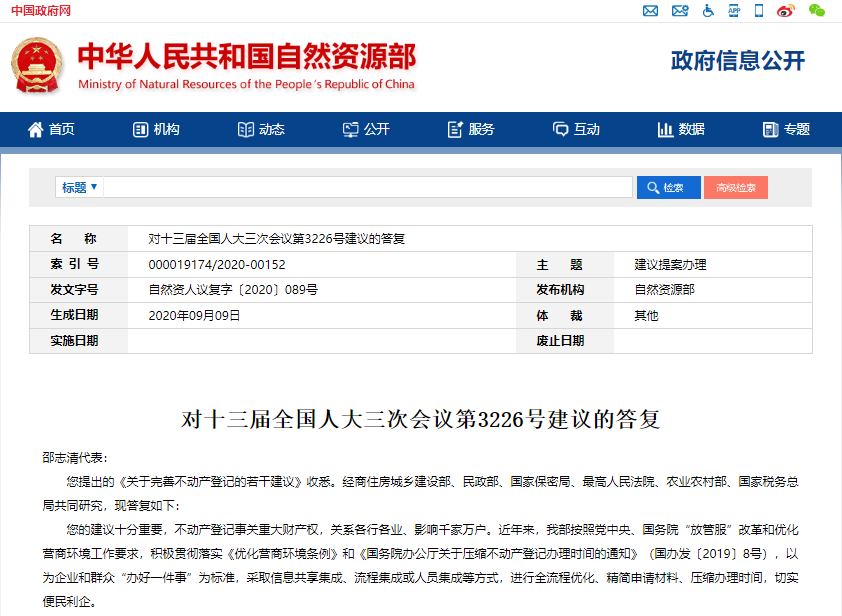Image resolution: width=842 pixels, height=616 pixels.
Task: Click the national emblem logo
Action: coord(37,65)
